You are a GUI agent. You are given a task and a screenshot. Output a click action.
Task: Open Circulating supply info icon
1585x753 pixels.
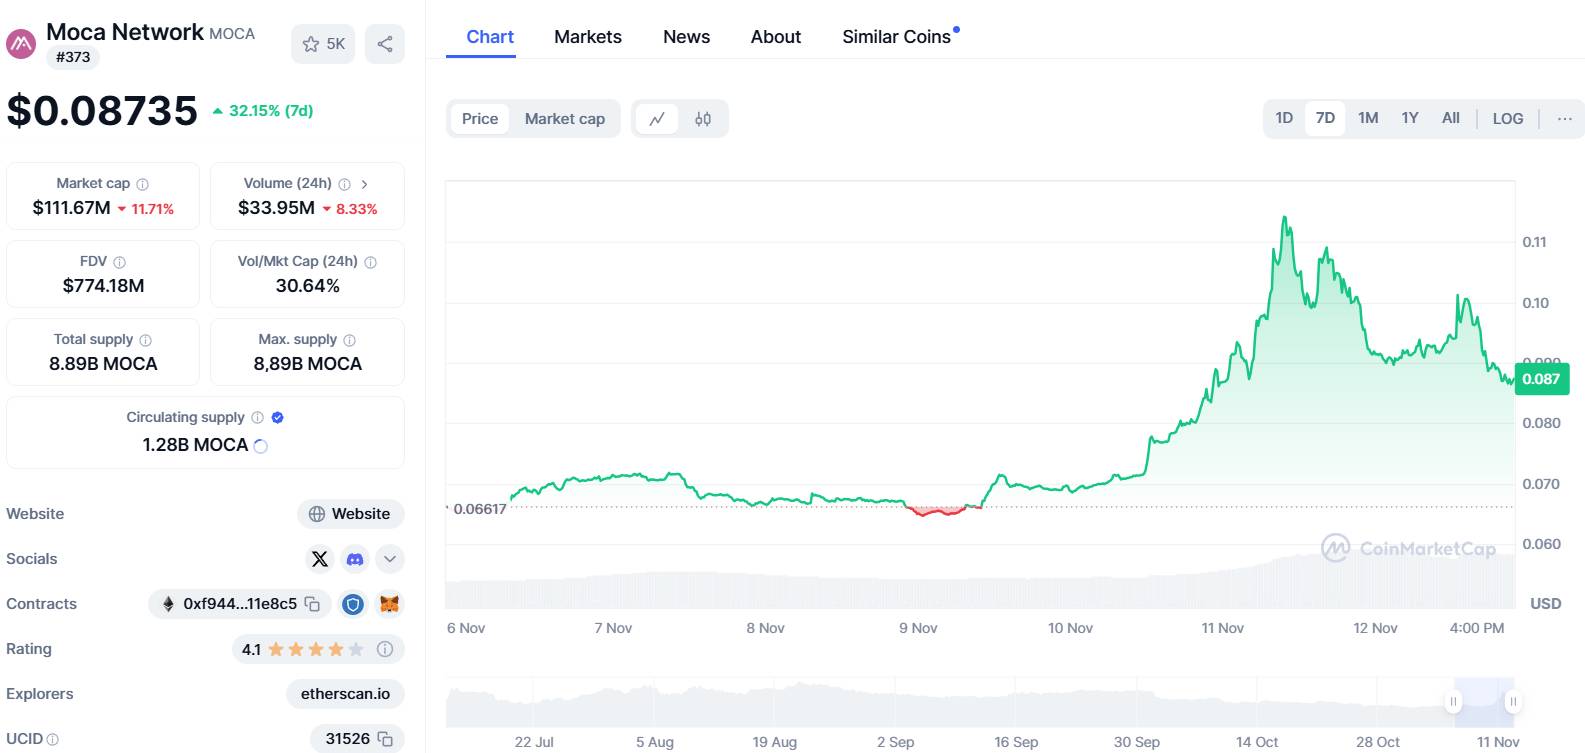click(258, 418)
